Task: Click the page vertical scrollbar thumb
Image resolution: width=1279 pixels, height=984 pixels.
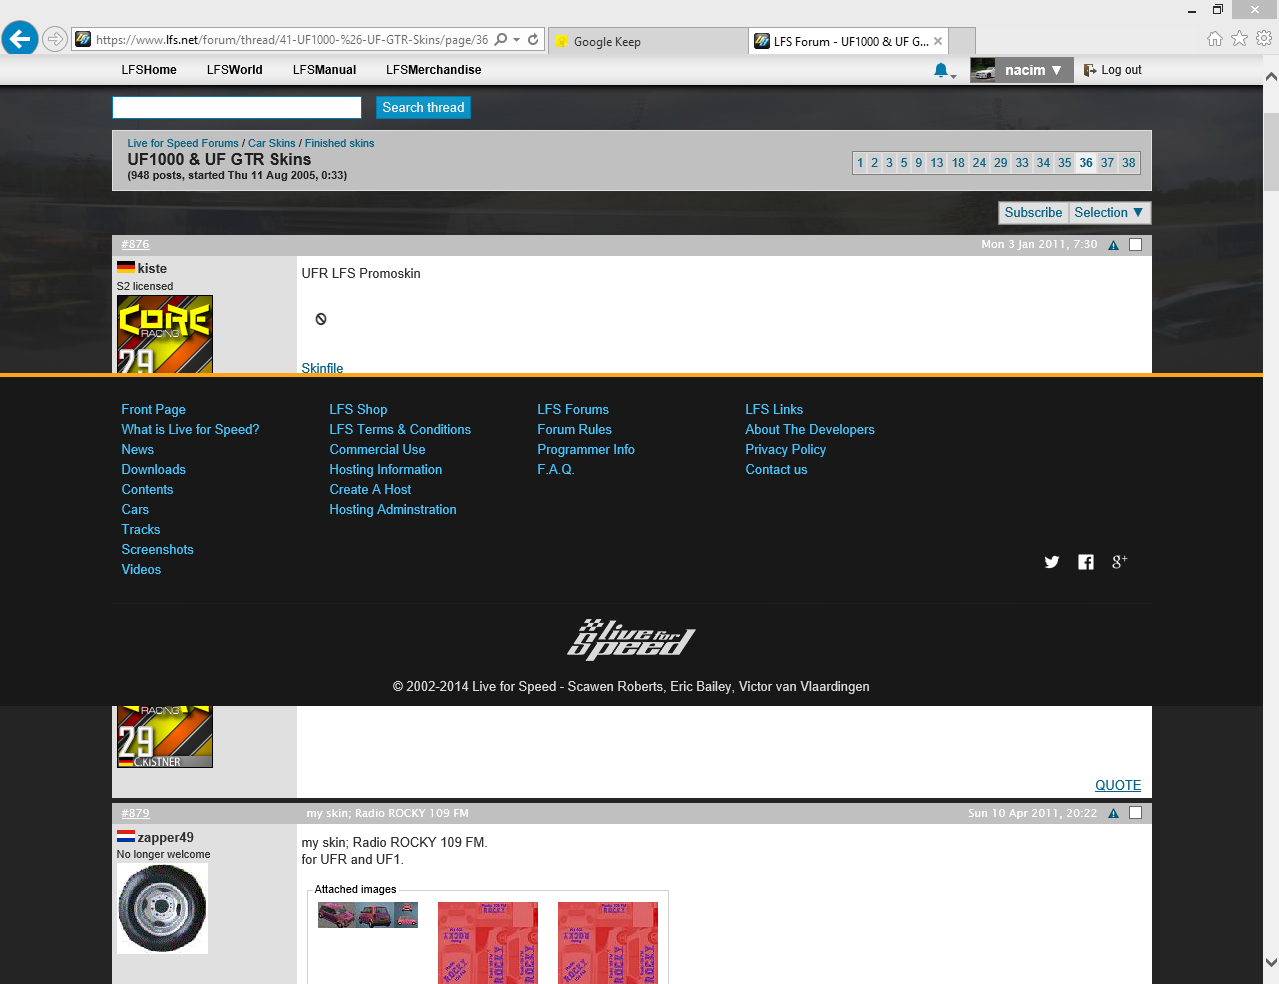Action: point(1271,150)
